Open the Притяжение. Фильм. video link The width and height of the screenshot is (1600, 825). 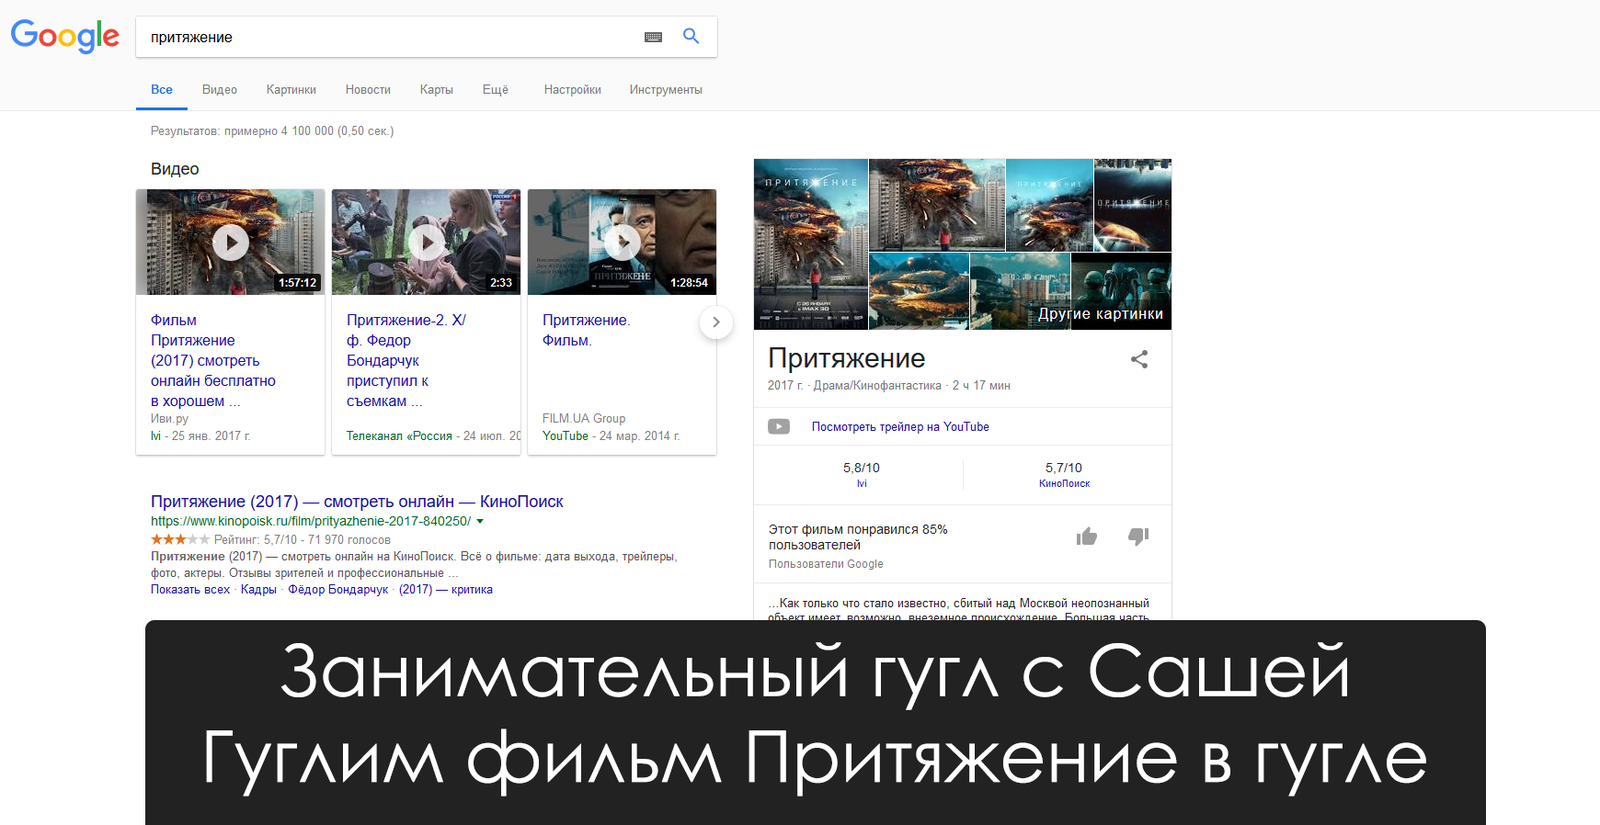[x=586, y=330]
